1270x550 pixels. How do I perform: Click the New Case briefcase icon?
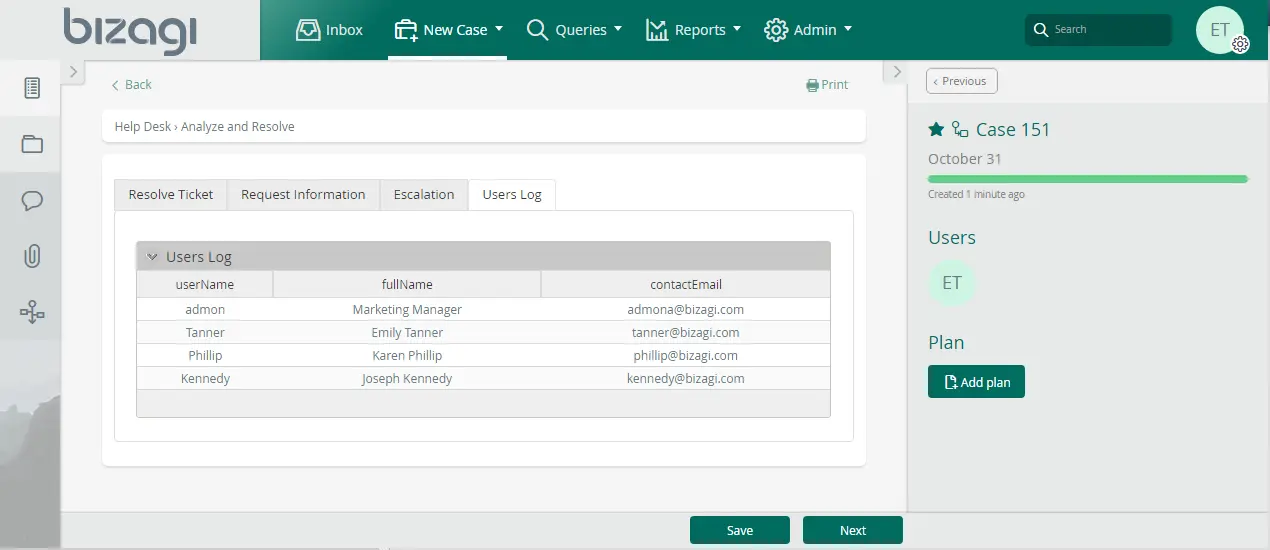tap(405, 30)
